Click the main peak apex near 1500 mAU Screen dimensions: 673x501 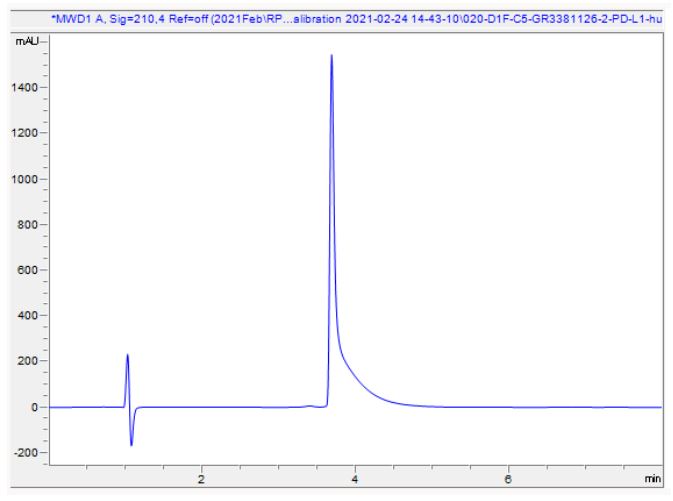(x=331, y=55)
